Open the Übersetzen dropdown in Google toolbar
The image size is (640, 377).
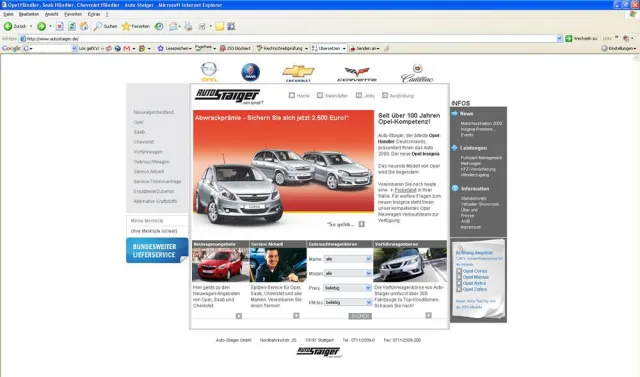click(x=344, y=49)
